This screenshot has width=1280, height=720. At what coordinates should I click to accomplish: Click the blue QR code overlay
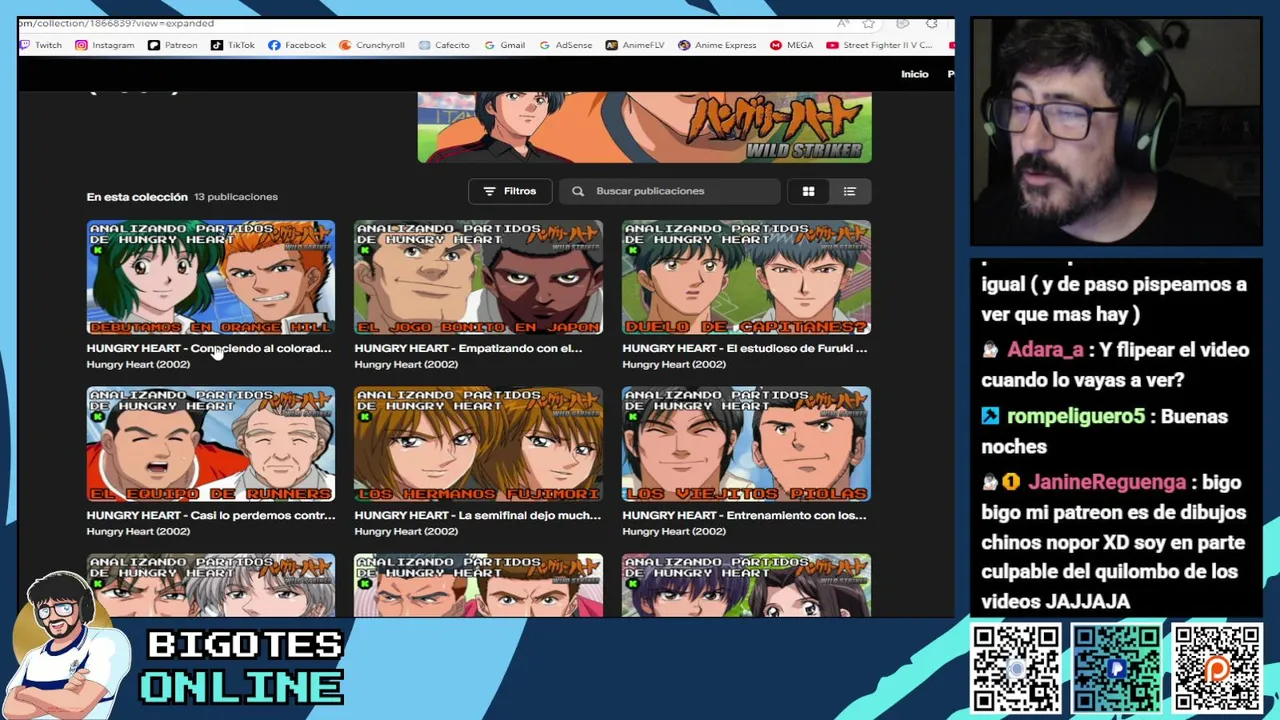pyautogui.click(x=1116, y=668)
